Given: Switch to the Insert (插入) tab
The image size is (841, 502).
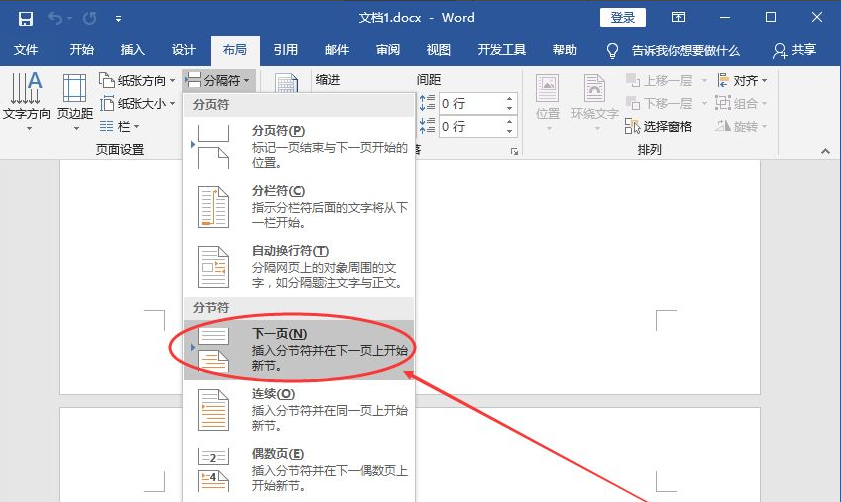Looking at the screenshot, I should 132,50.
